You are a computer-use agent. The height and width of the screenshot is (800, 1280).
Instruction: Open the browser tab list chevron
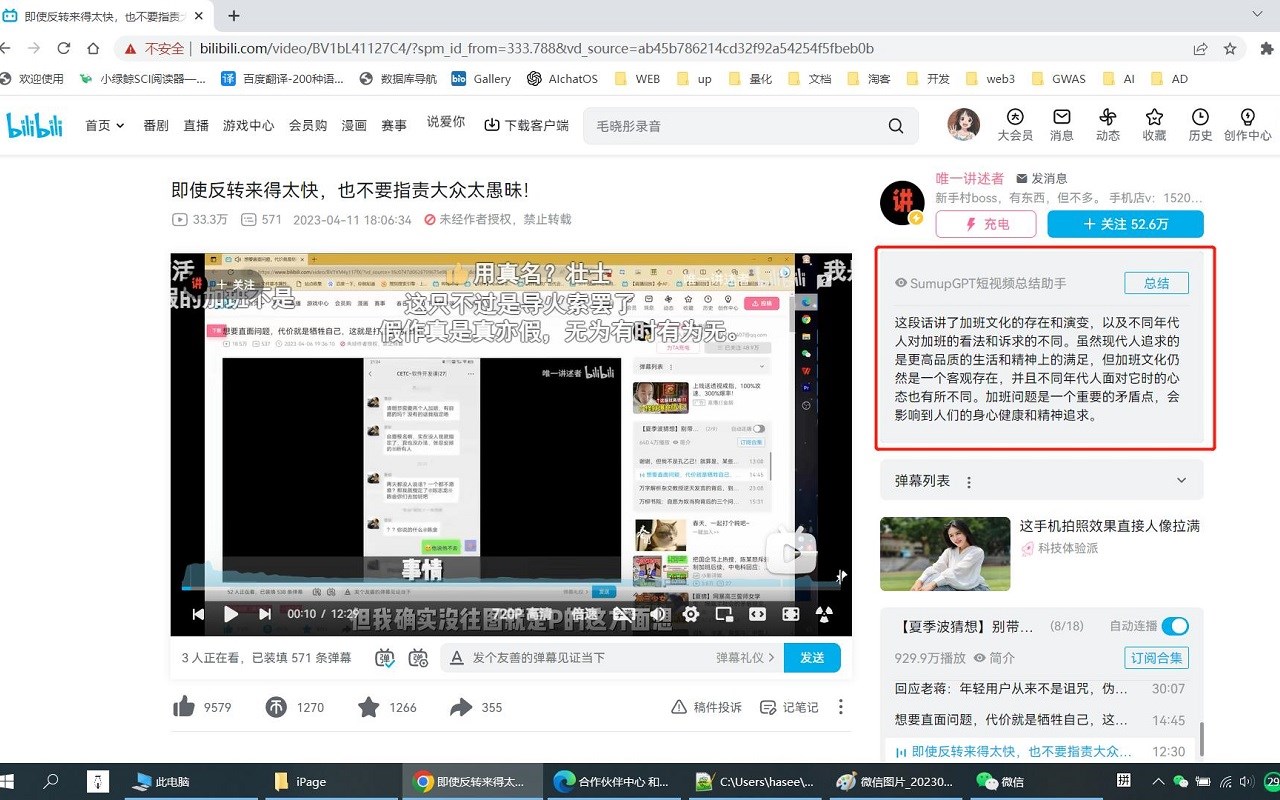tap(1257, 14)
